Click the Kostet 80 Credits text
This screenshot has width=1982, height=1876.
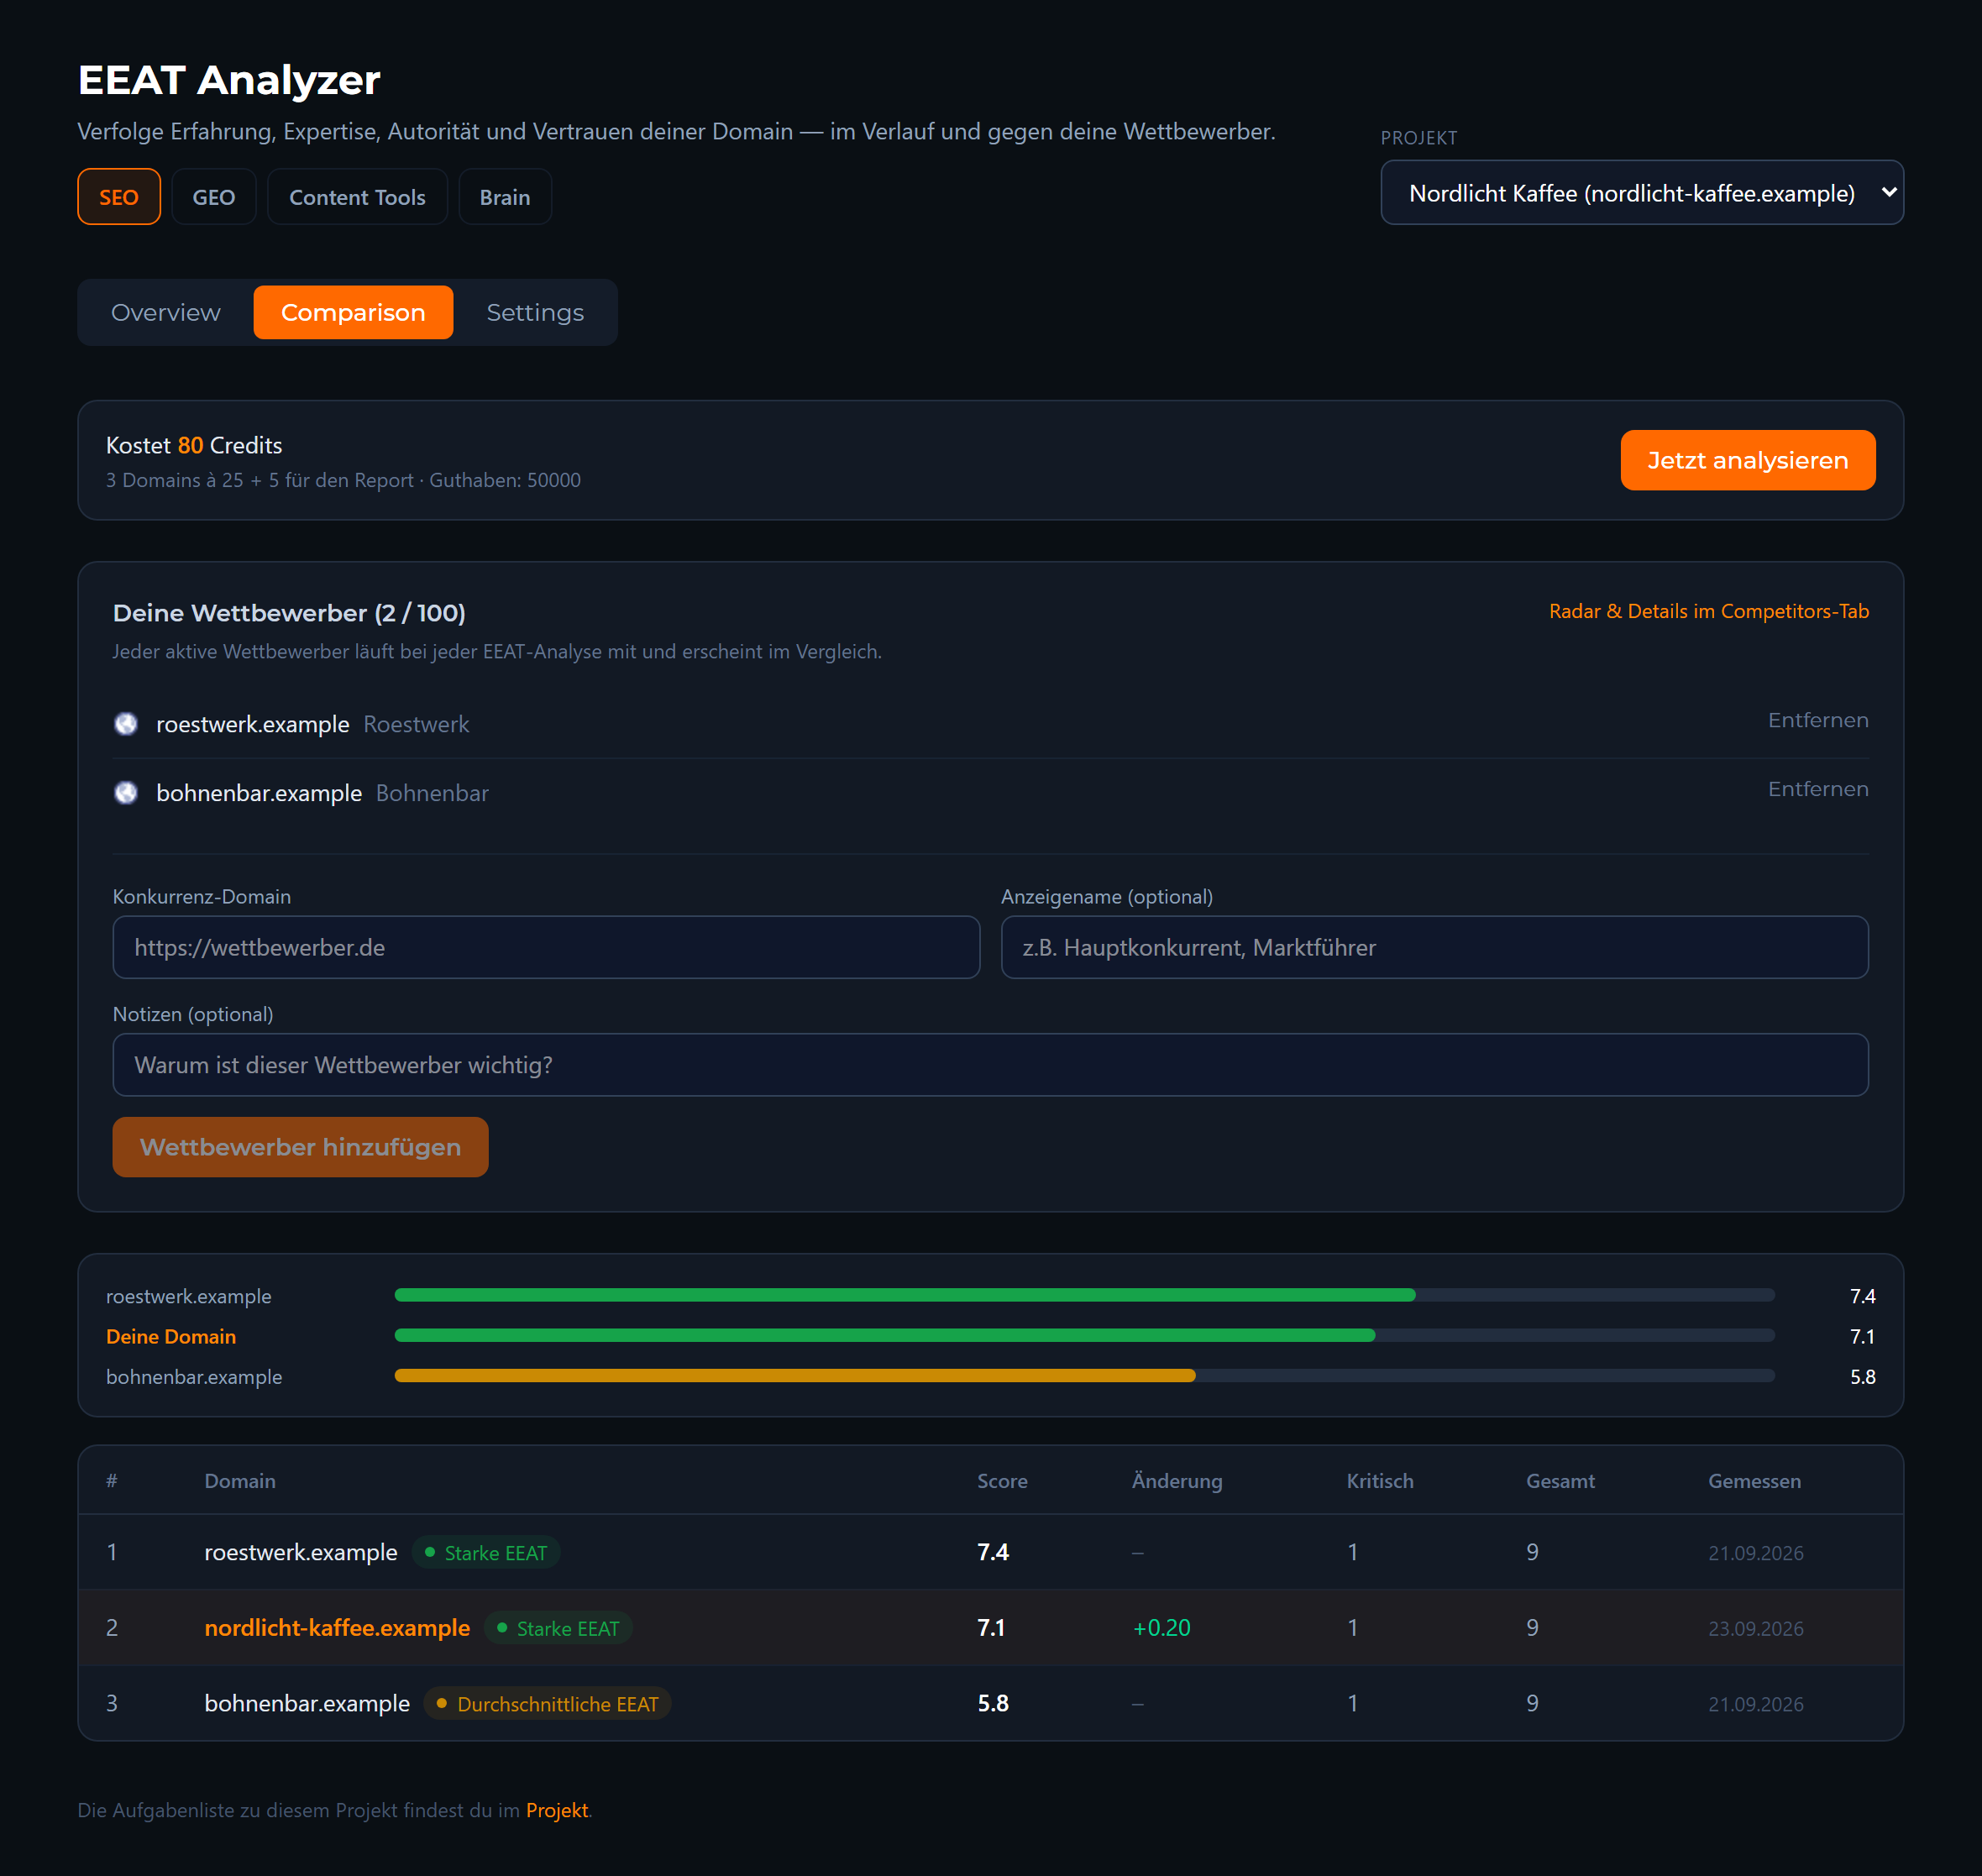pyautogui.click(x=194, y=446)
